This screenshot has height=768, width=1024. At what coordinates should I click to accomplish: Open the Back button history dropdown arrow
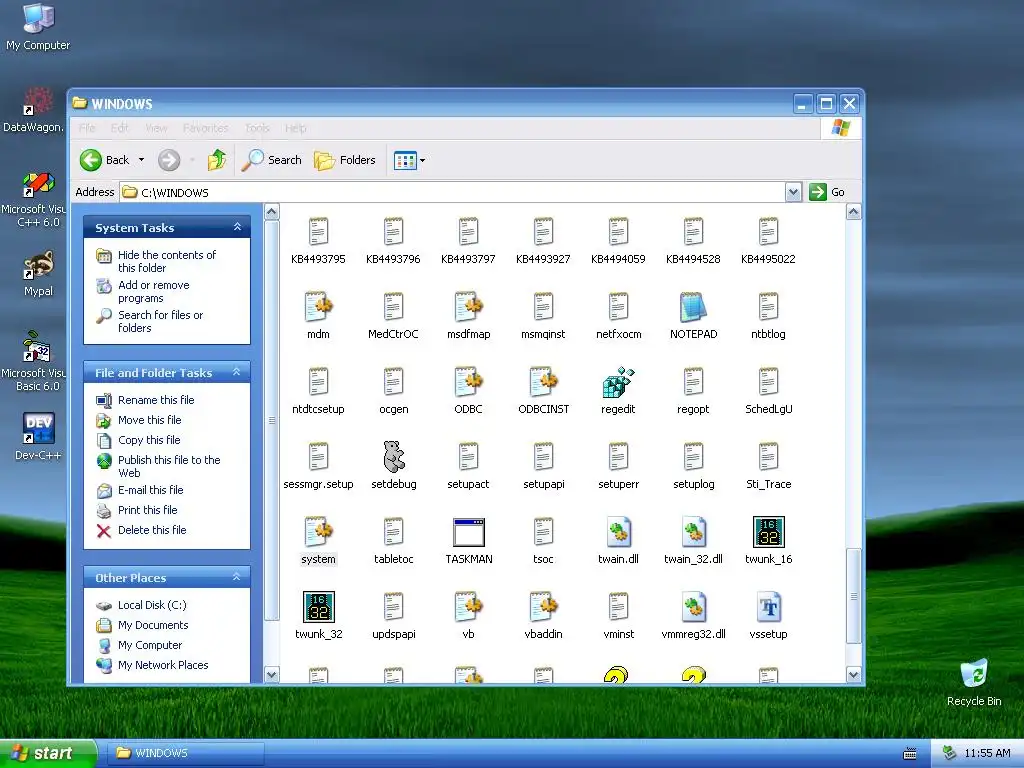tap(141, 160)
